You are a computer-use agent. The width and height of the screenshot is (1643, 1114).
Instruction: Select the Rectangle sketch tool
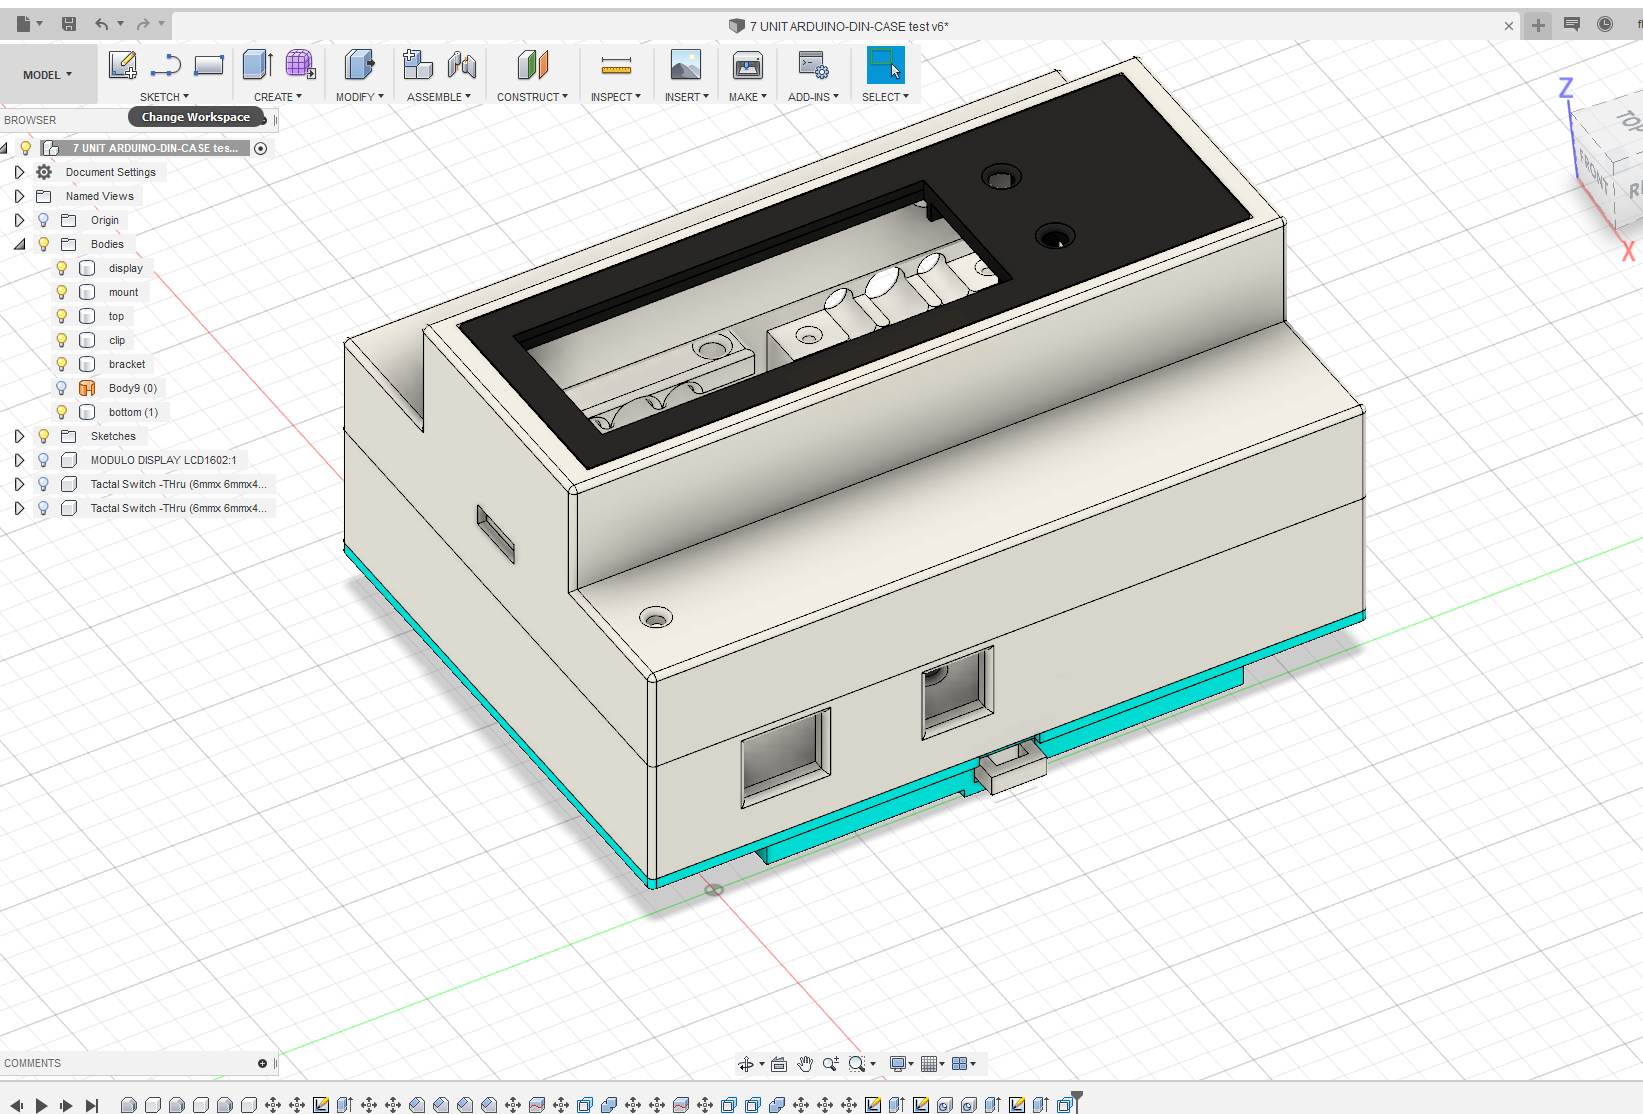[x=208, y=66]
